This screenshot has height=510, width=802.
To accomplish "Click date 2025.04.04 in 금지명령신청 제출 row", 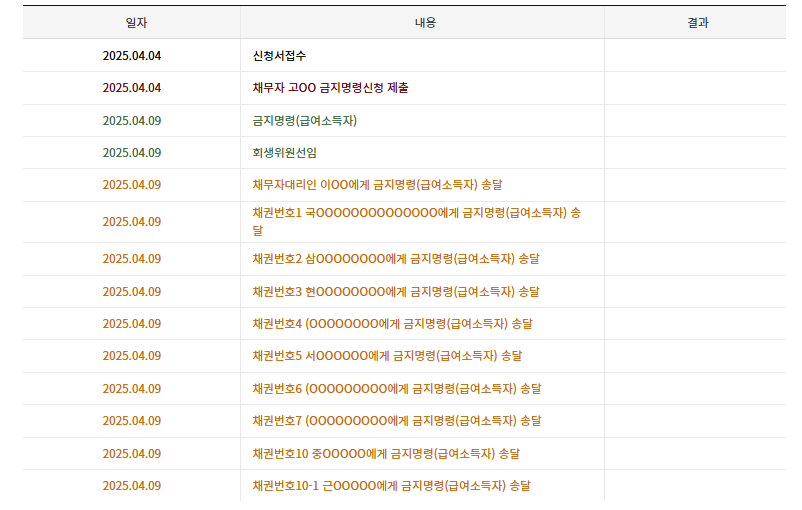I will coord(132,88).
